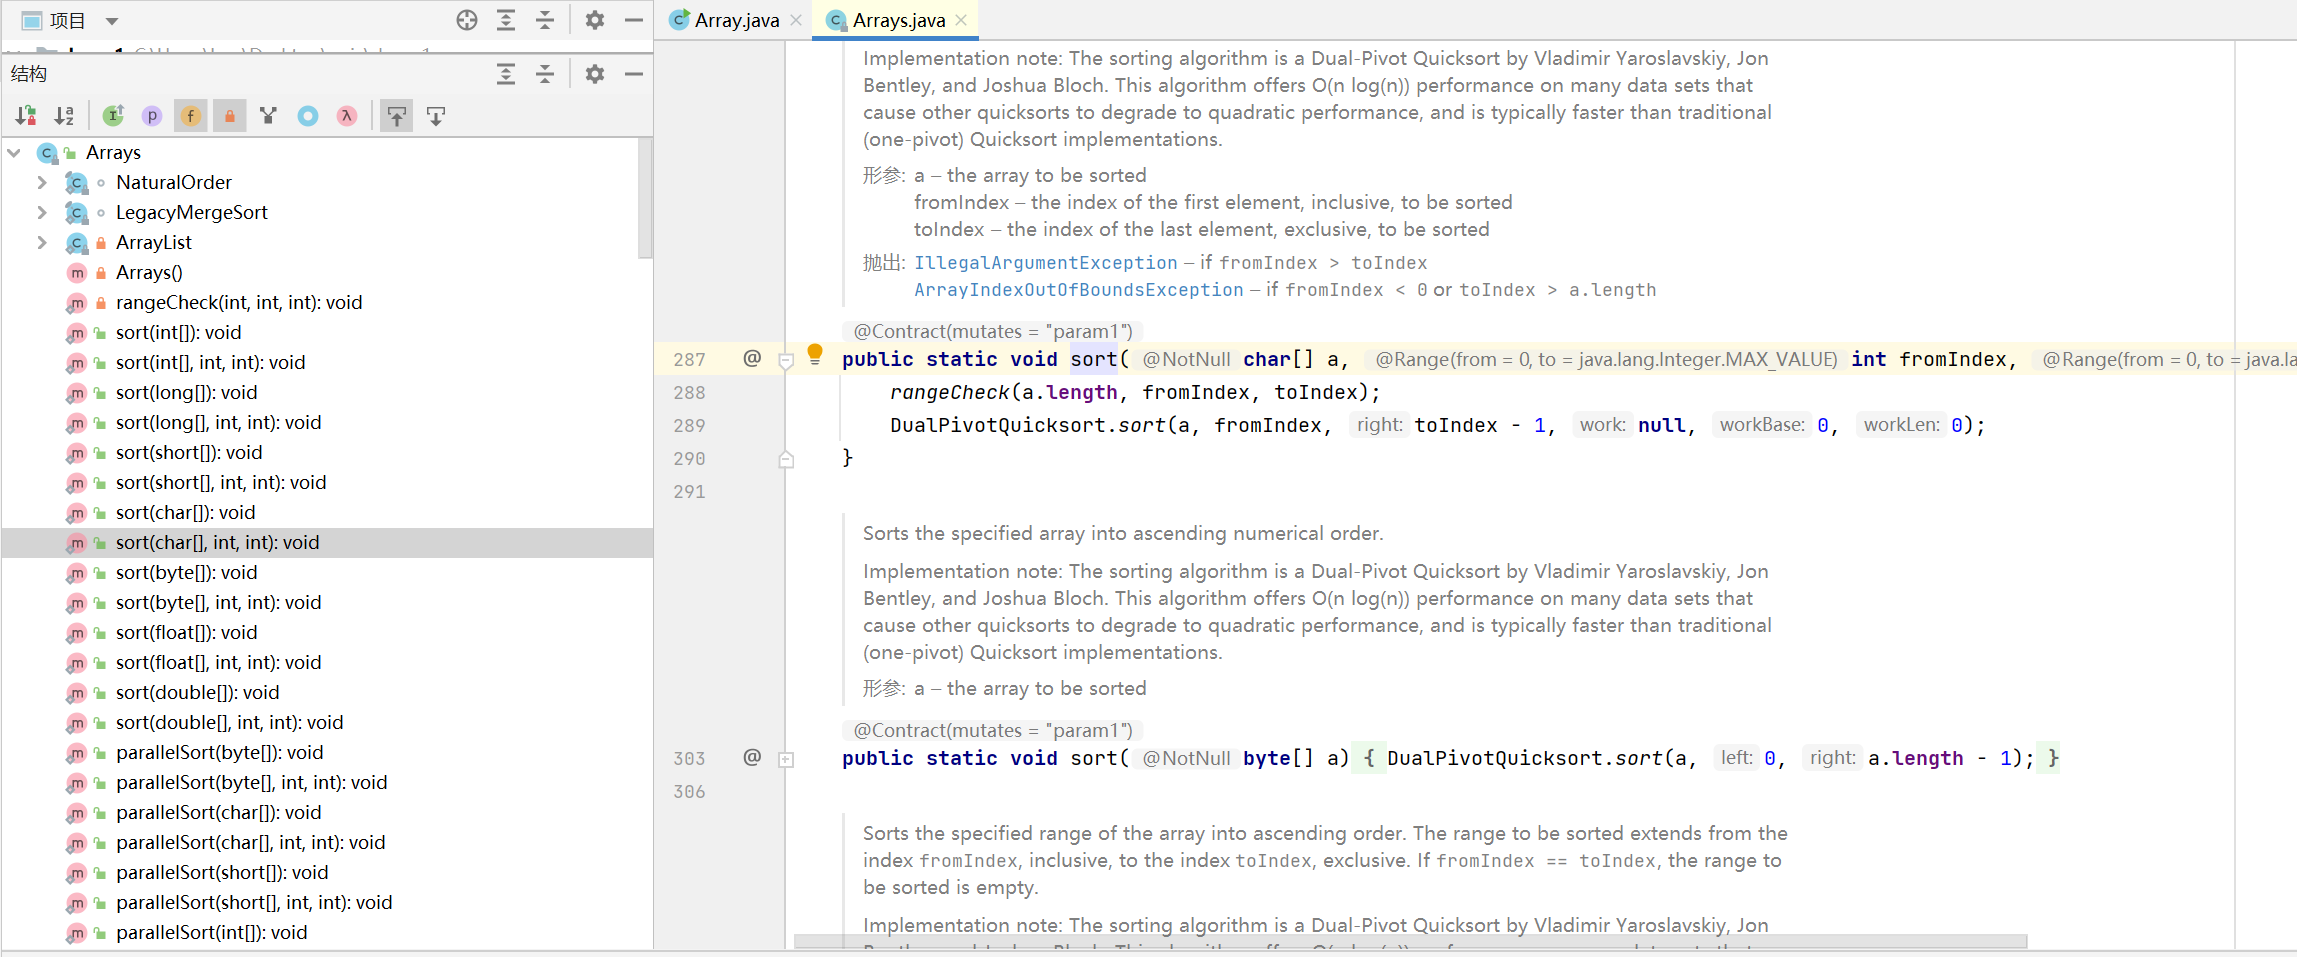The height and width of the screenshot is (957, 2297).
Task: Click DualPivotQuicksort on line 289
Action: click(x=997, y=426)
